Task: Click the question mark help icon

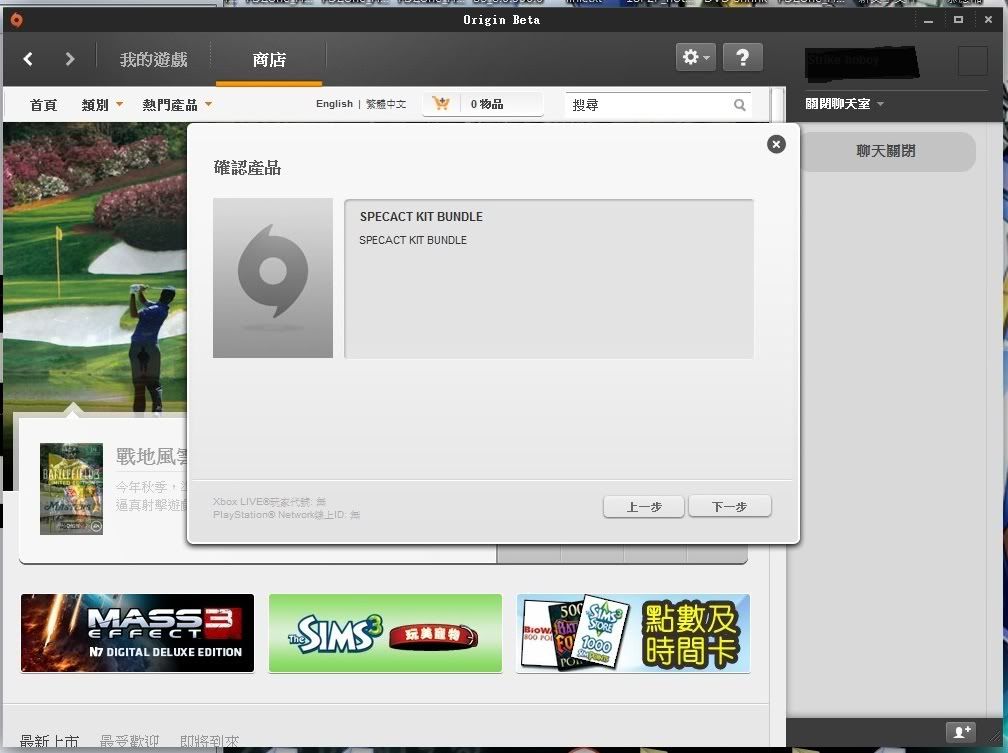Action: click(x=742, y=58)
